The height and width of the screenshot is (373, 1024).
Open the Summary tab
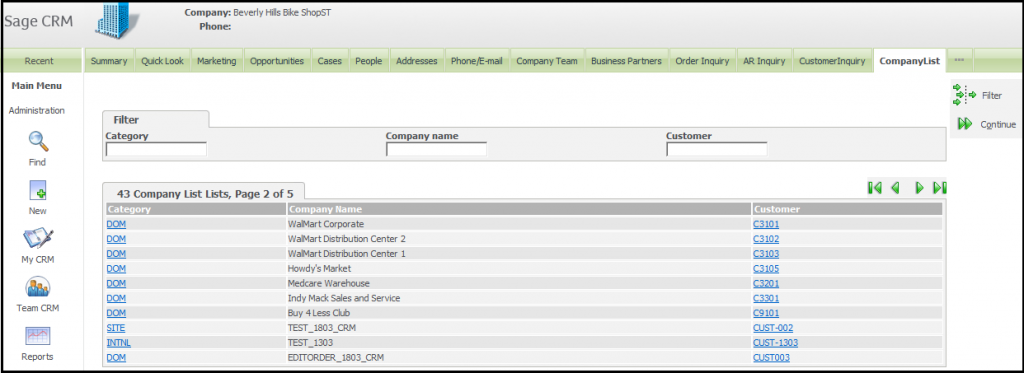click(109, 61)
